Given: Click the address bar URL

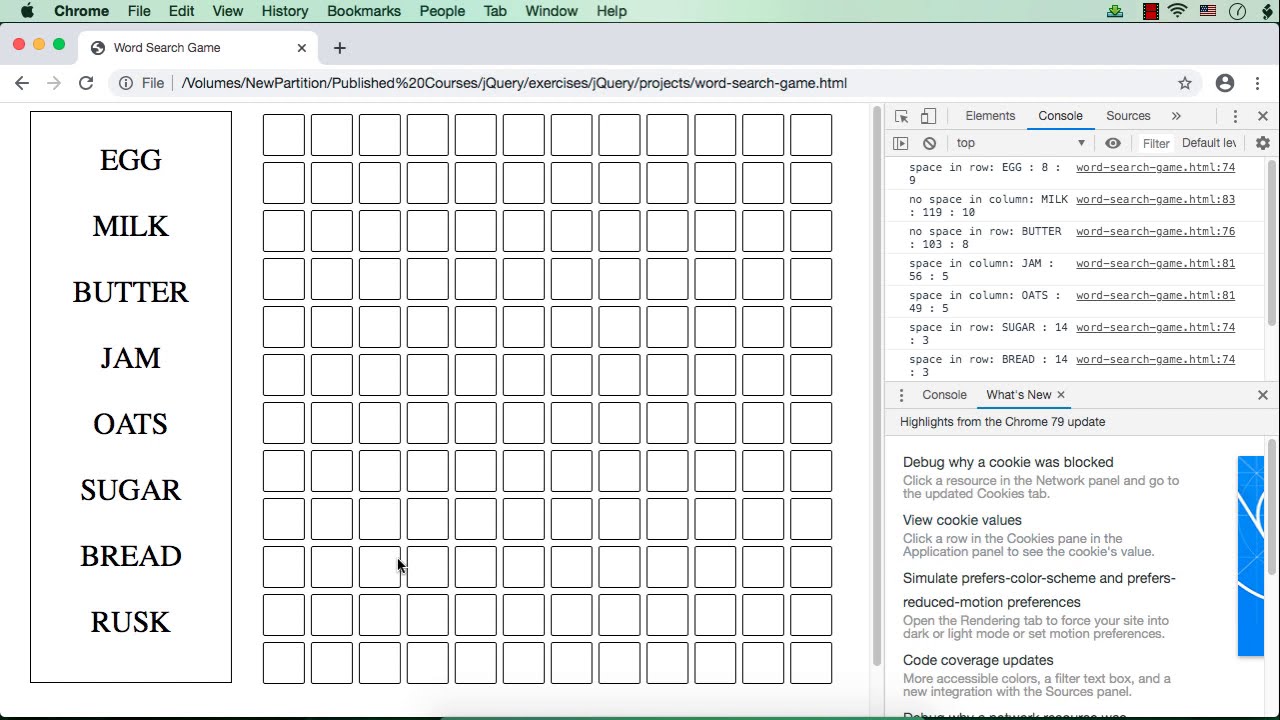Looking at the screenshot, I should (x=514, y=83).
